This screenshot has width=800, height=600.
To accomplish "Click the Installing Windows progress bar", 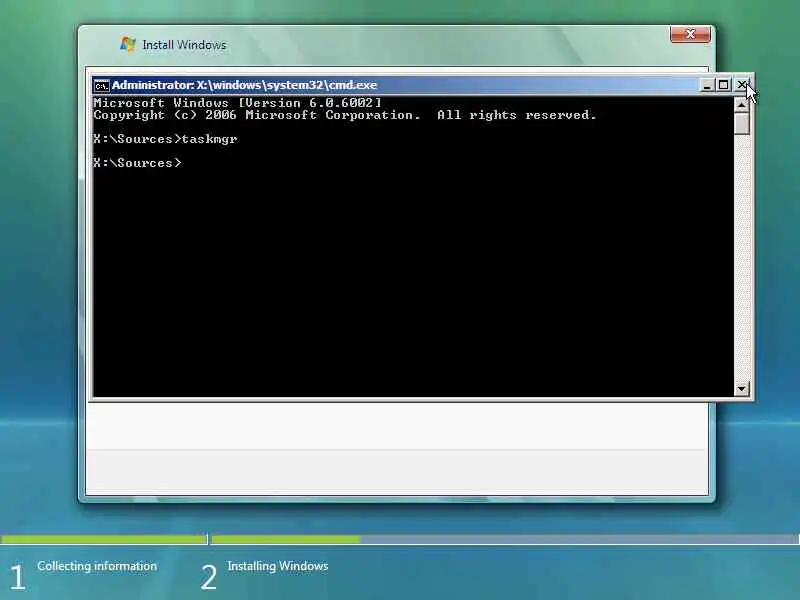I will point(505,539).
